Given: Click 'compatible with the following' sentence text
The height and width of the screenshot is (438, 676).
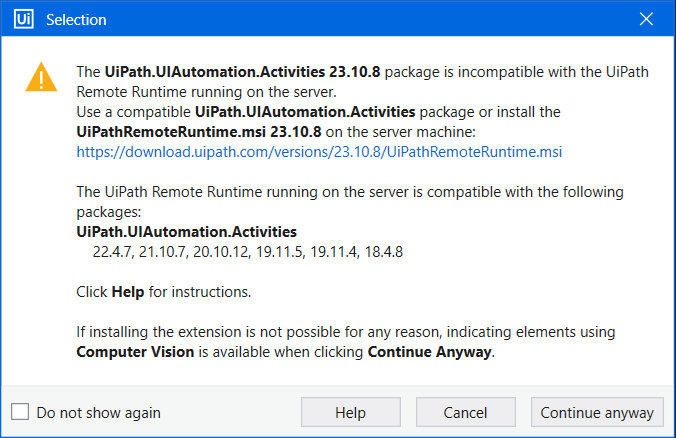Looking at the screenshot, I should tap(350, 192).
